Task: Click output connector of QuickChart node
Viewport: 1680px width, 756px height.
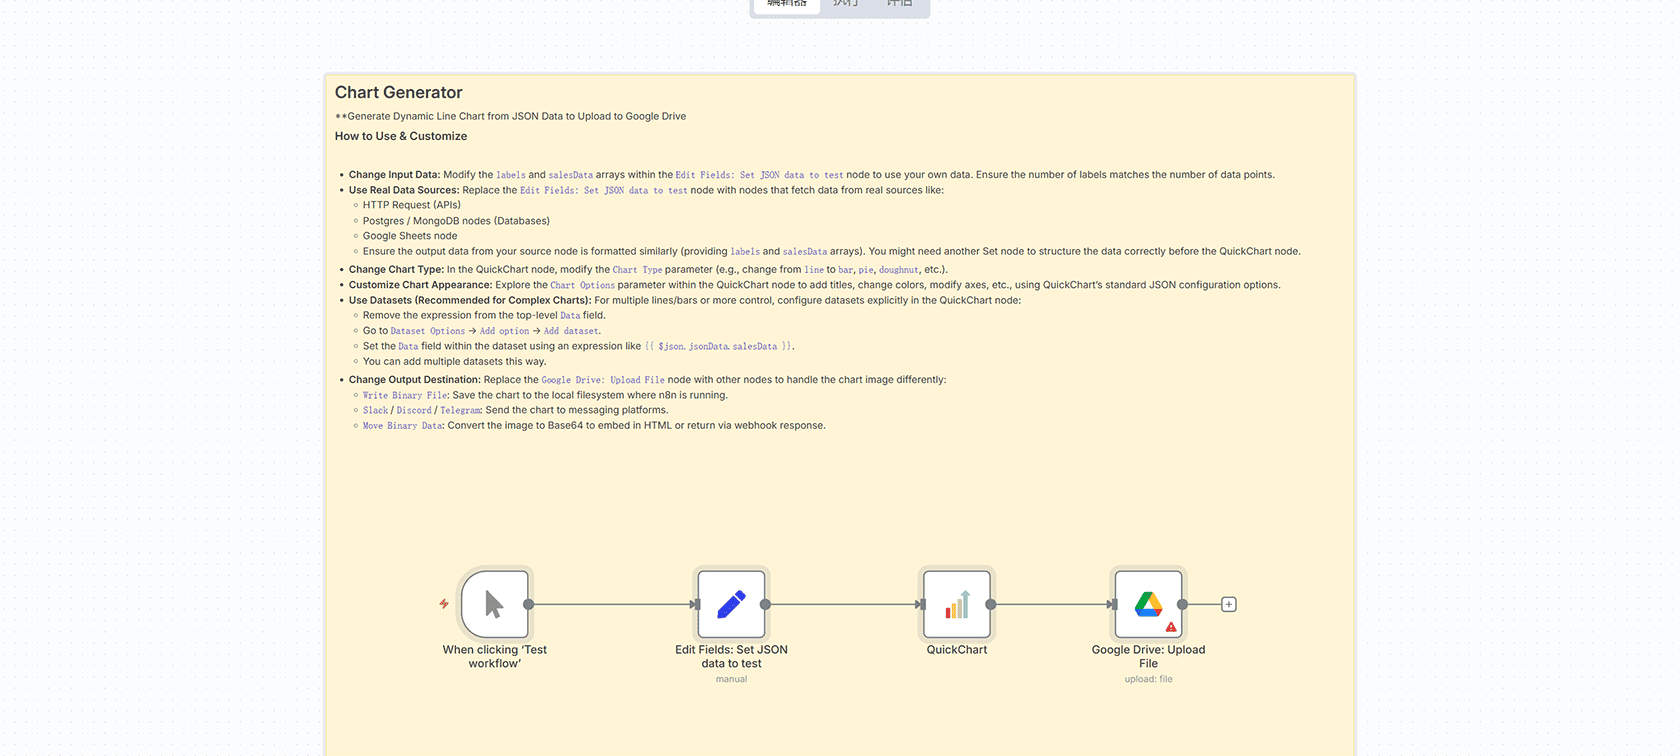Action: coord(991,604)
